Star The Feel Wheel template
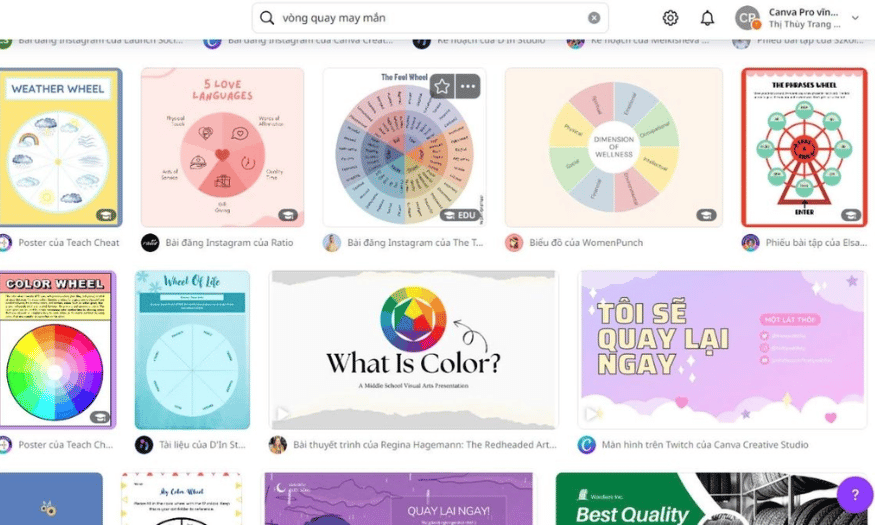 [442, 86]
